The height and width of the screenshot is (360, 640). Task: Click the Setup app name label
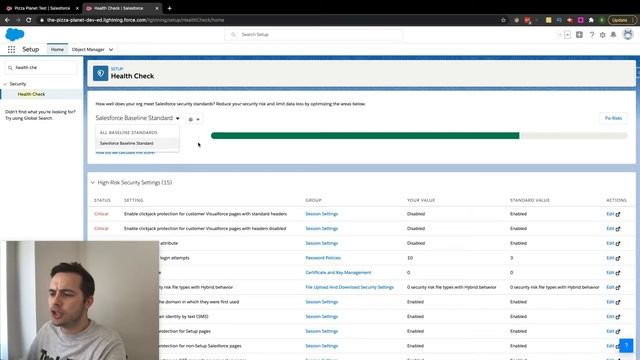pos(31,49)
